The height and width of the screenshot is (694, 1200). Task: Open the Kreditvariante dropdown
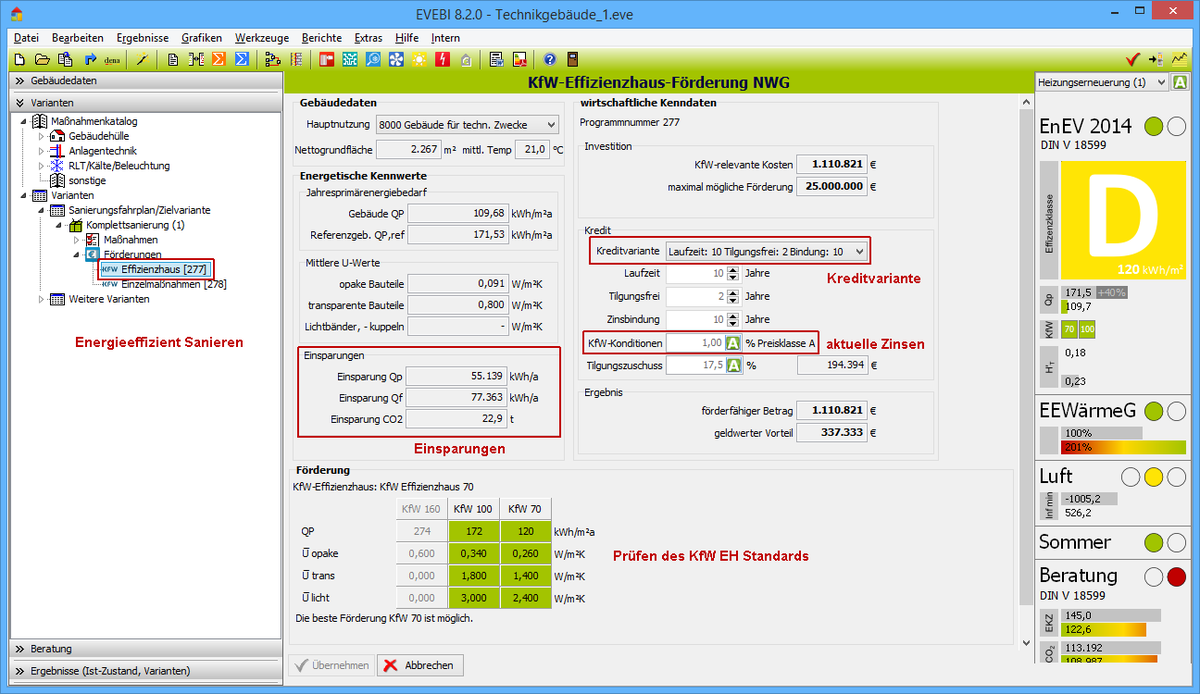pos(767,251)
